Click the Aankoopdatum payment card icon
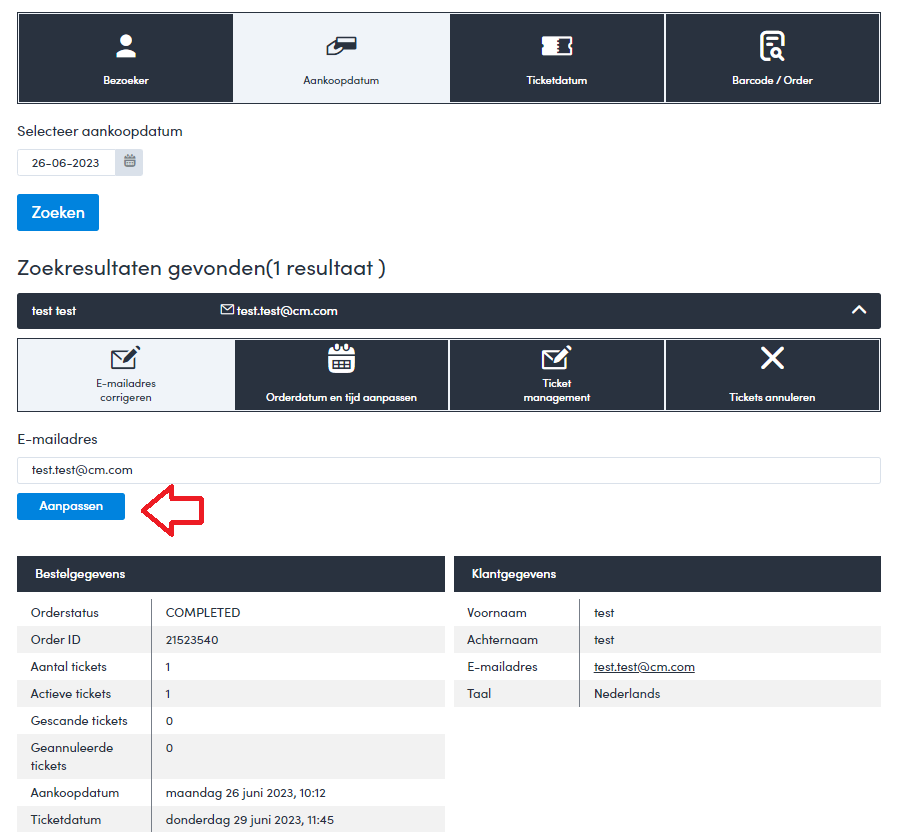This screenshot has width=913, height=835. (341, 46)
